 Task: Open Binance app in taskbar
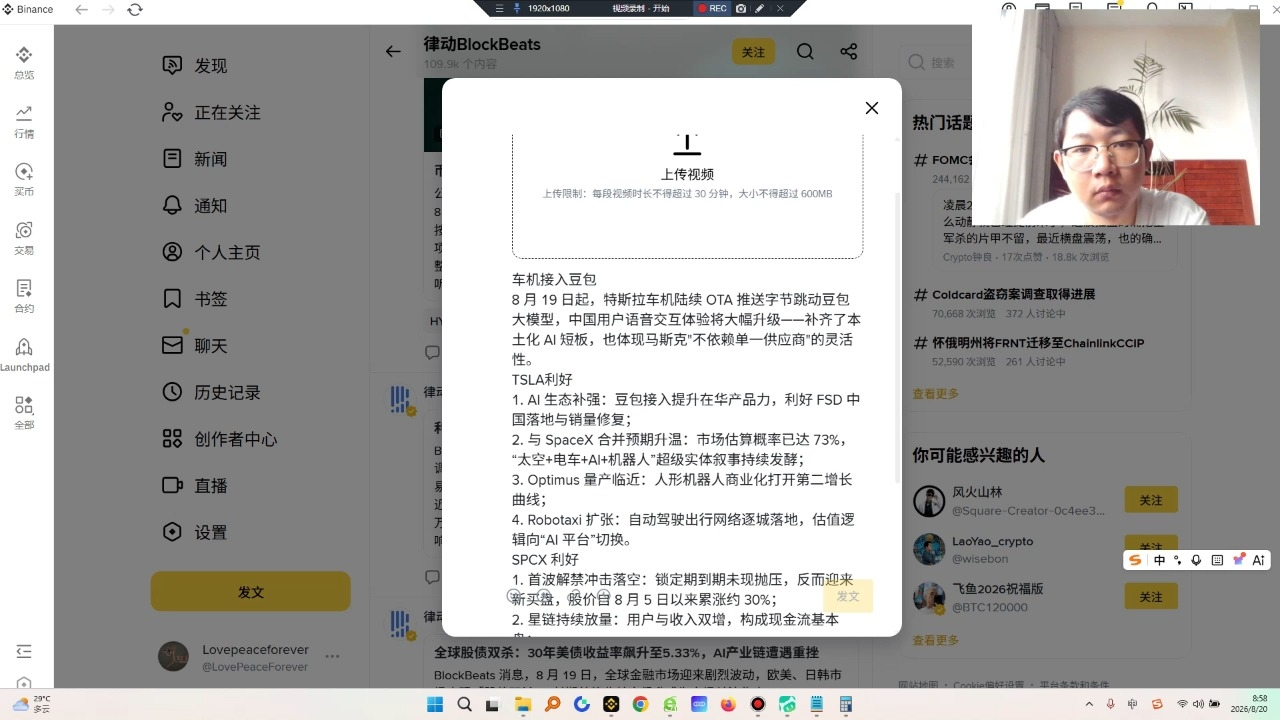tap(611, 705)
